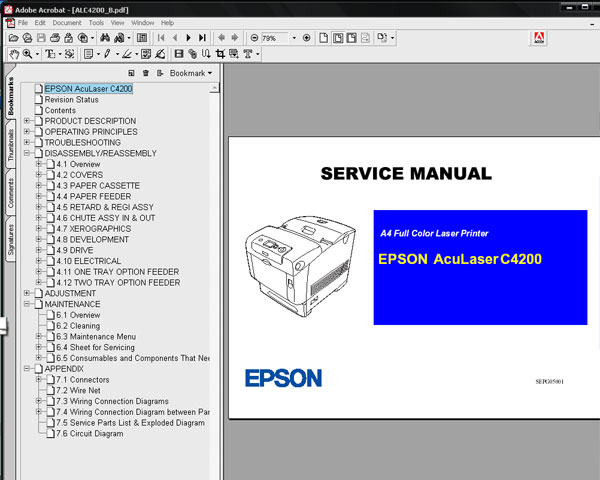
Task: Switch to the Comments side tab
Action: (11, 193)
